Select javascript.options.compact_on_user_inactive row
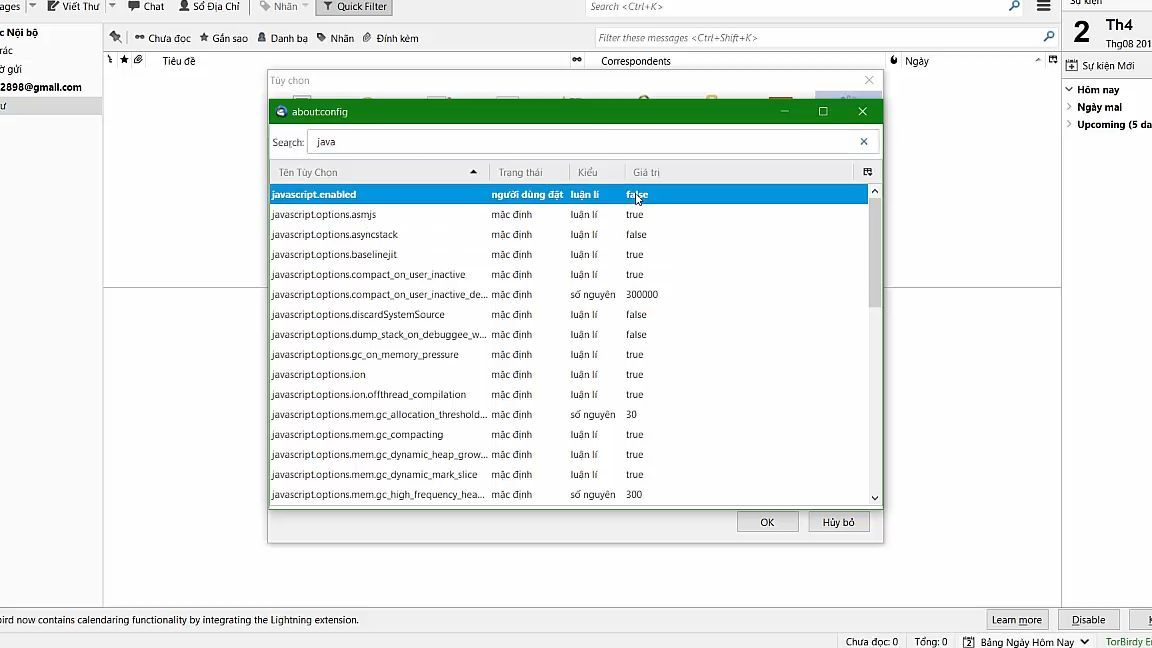Image resolution: width=1152 pixels, height=648 pixels. pyautogui.click(x=569, y=274)
